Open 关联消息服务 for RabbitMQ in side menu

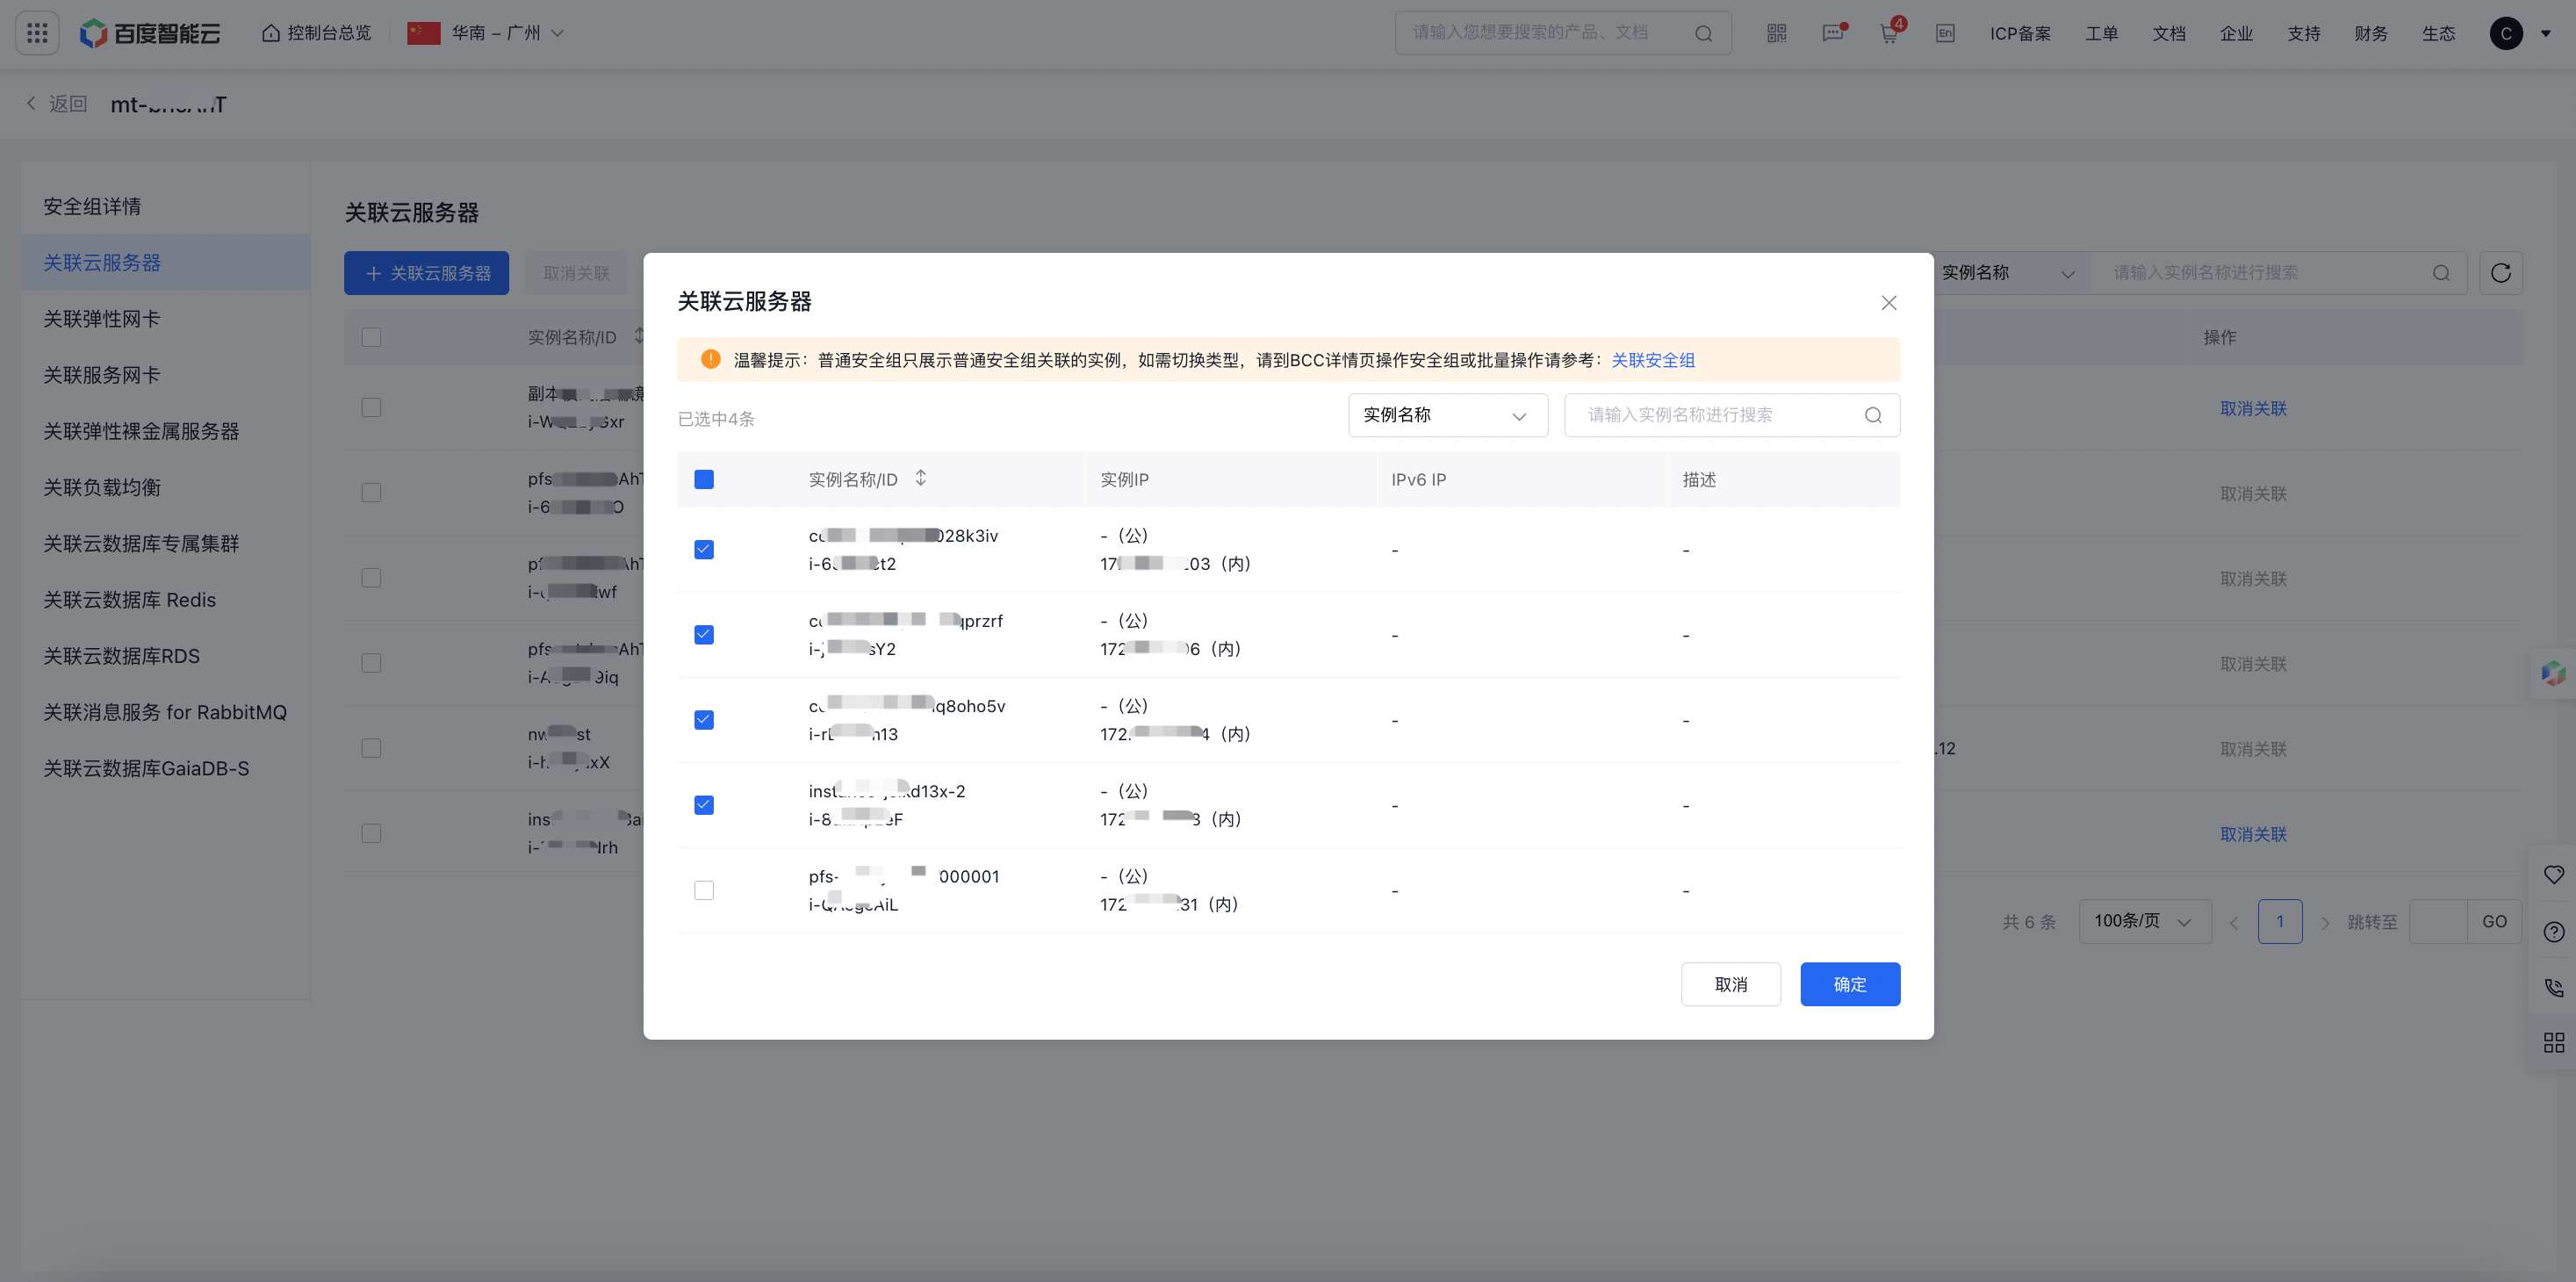pos(165,712)
